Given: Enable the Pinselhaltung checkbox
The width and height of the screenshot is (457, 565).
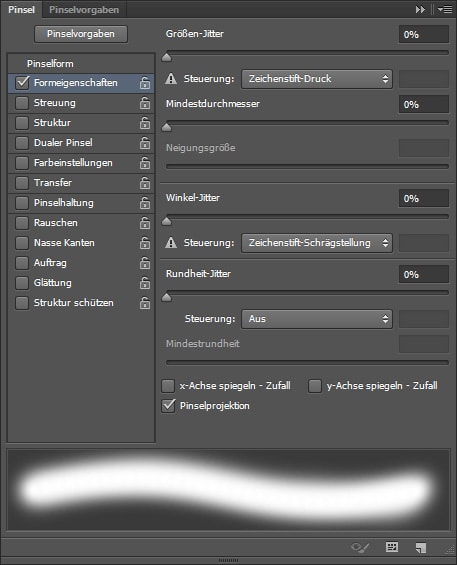Looking at the screenshot, I should (x=22, y=203).
